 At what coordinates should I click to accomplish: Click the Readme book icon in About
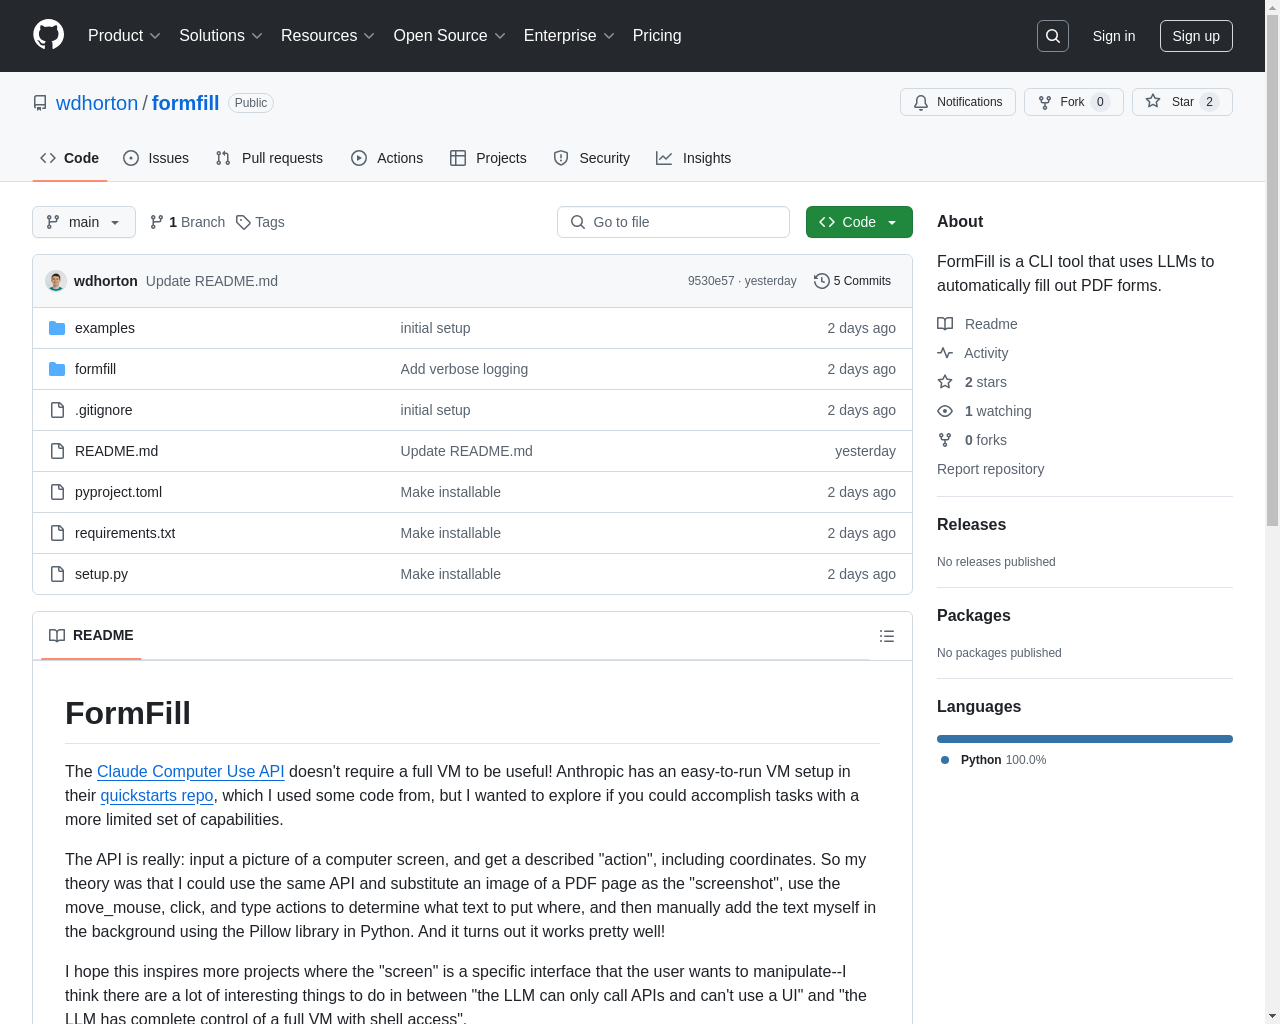click(945, 324)
